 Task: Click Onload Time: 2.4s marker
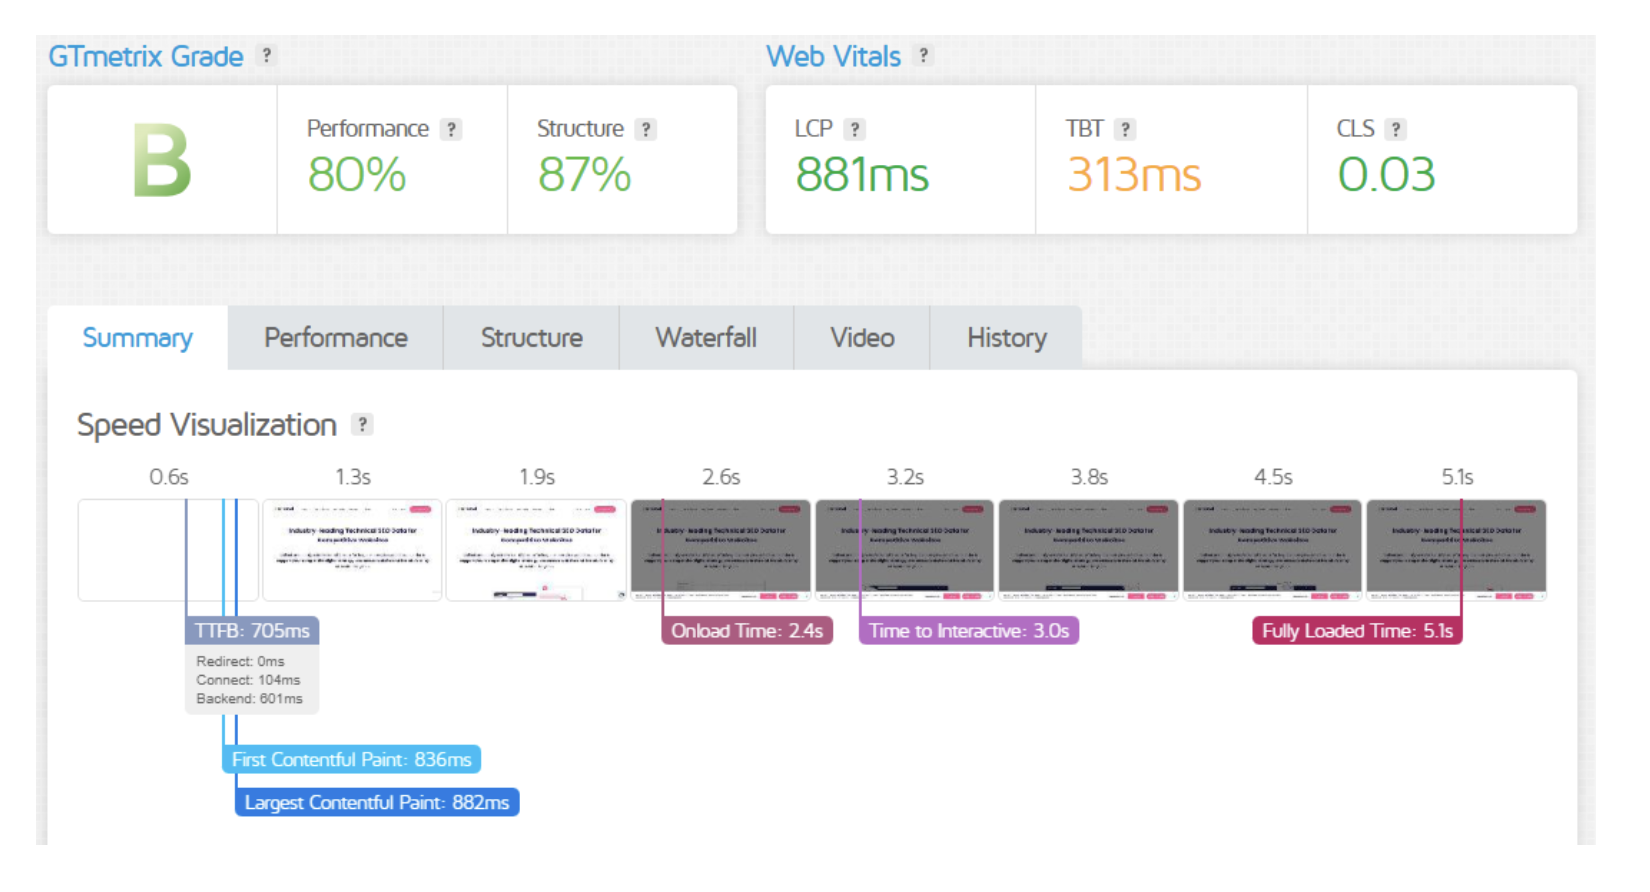tap(747, 631)
